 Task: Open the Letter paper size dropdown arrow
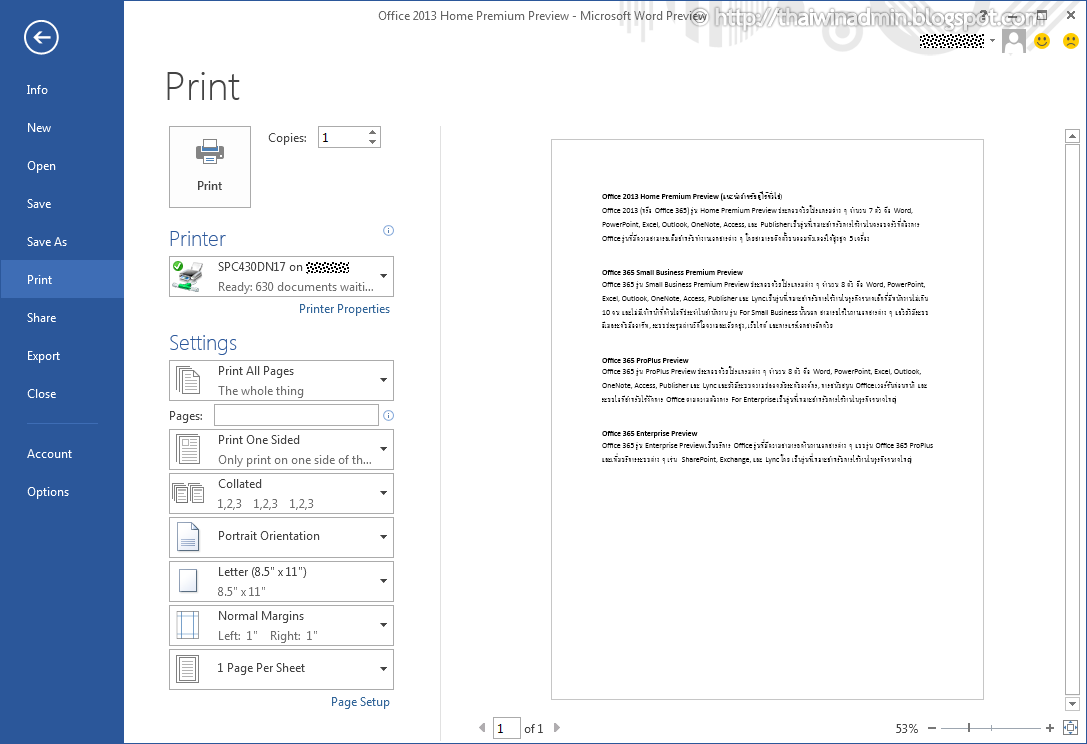[x=383, y=580]
